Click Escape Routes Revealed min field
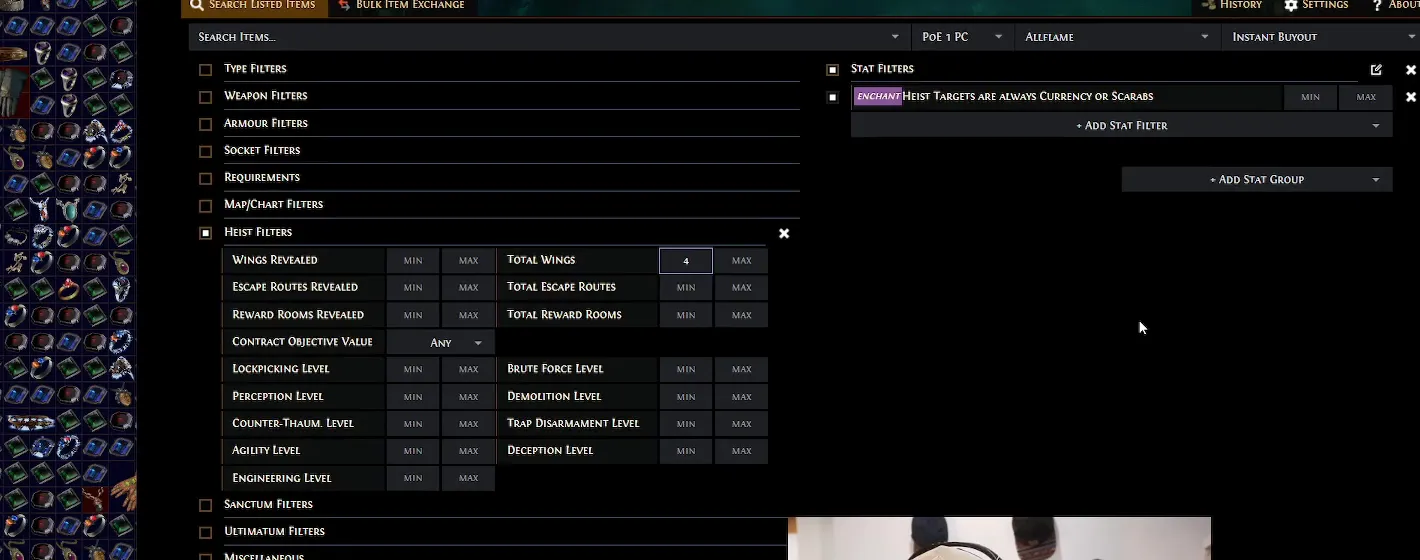Screen dimensions: 1420x560 pyautogui.click(x=413, y=287)
